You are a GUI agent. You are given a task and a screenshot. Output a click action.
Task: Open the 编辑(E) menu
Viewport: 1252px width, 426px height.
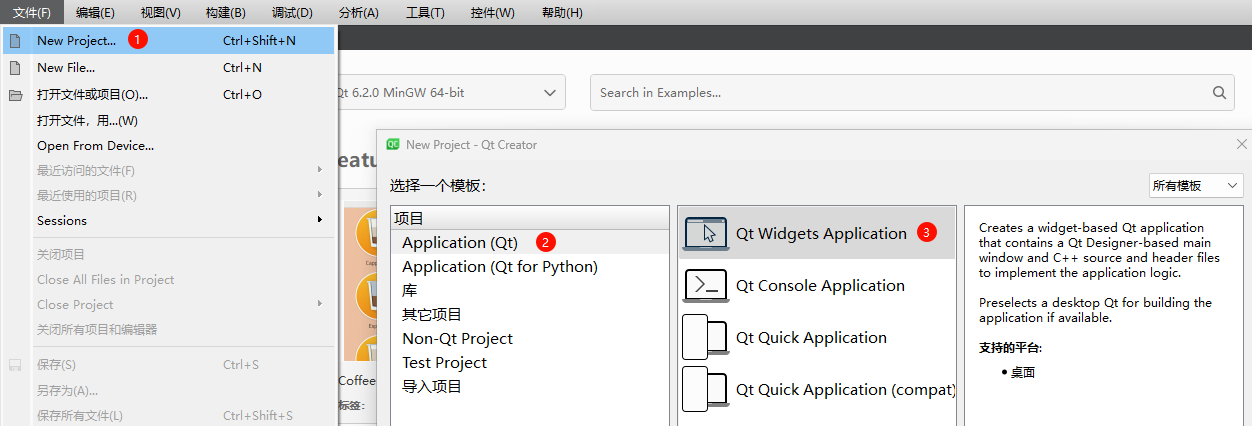click(x=95, y=12)
